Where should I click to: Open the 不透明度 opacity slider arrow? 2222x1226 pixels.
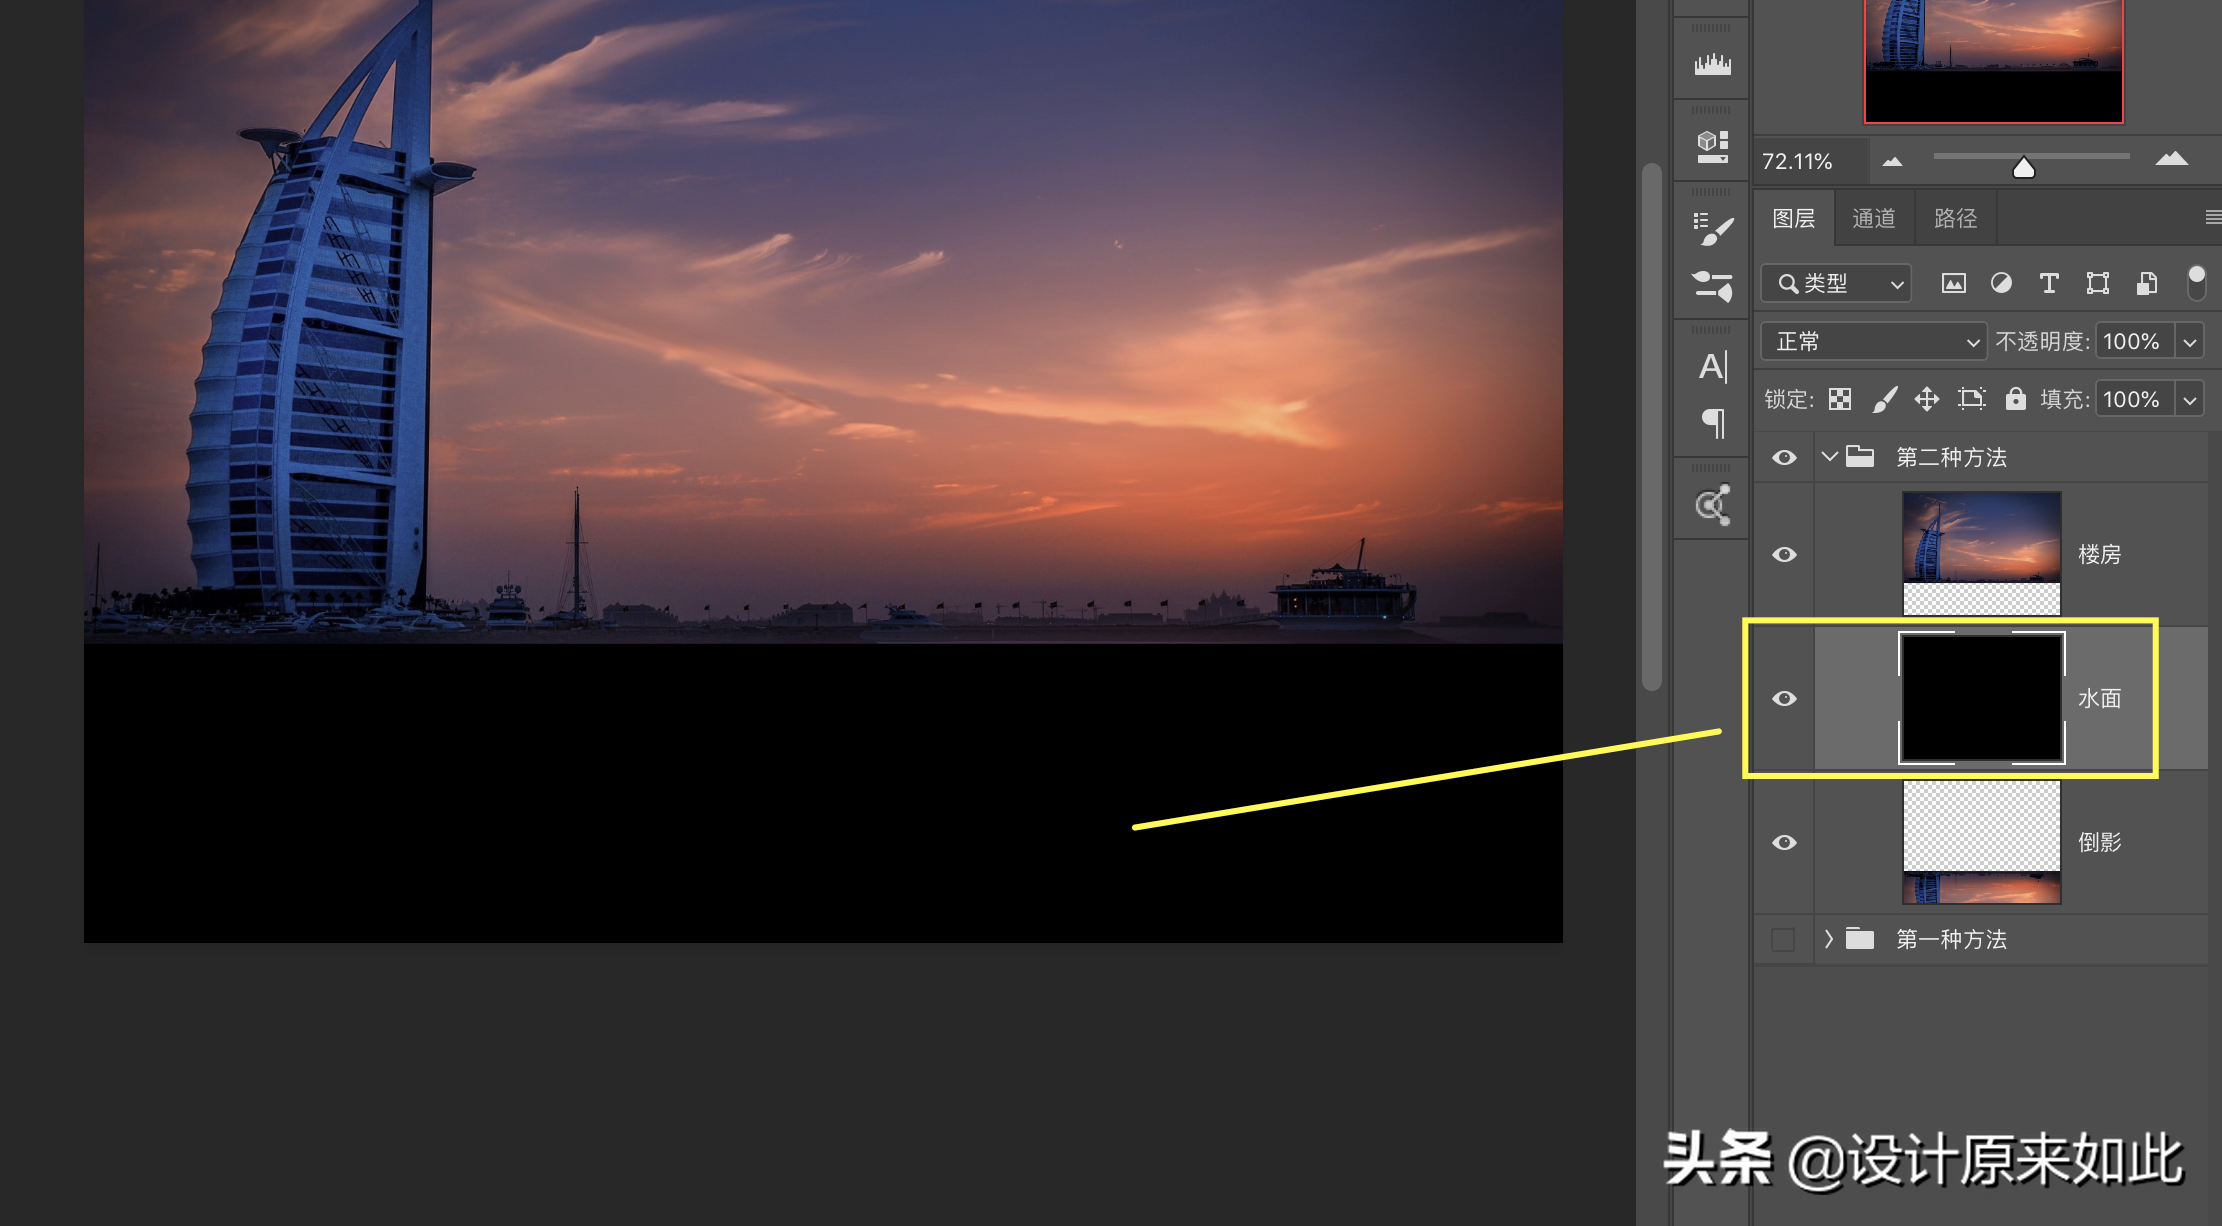coord(2190,342)
